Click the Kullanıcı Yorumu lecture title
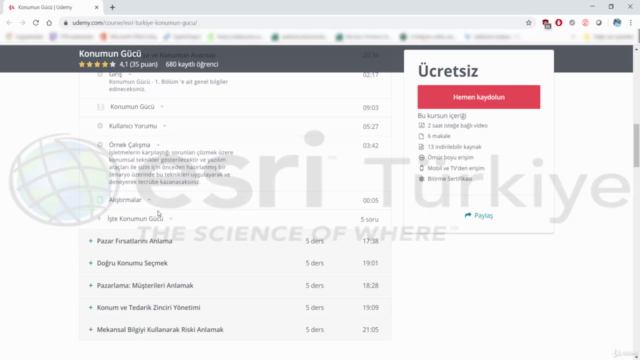640x360 pixels. click(x=133, y=126)
